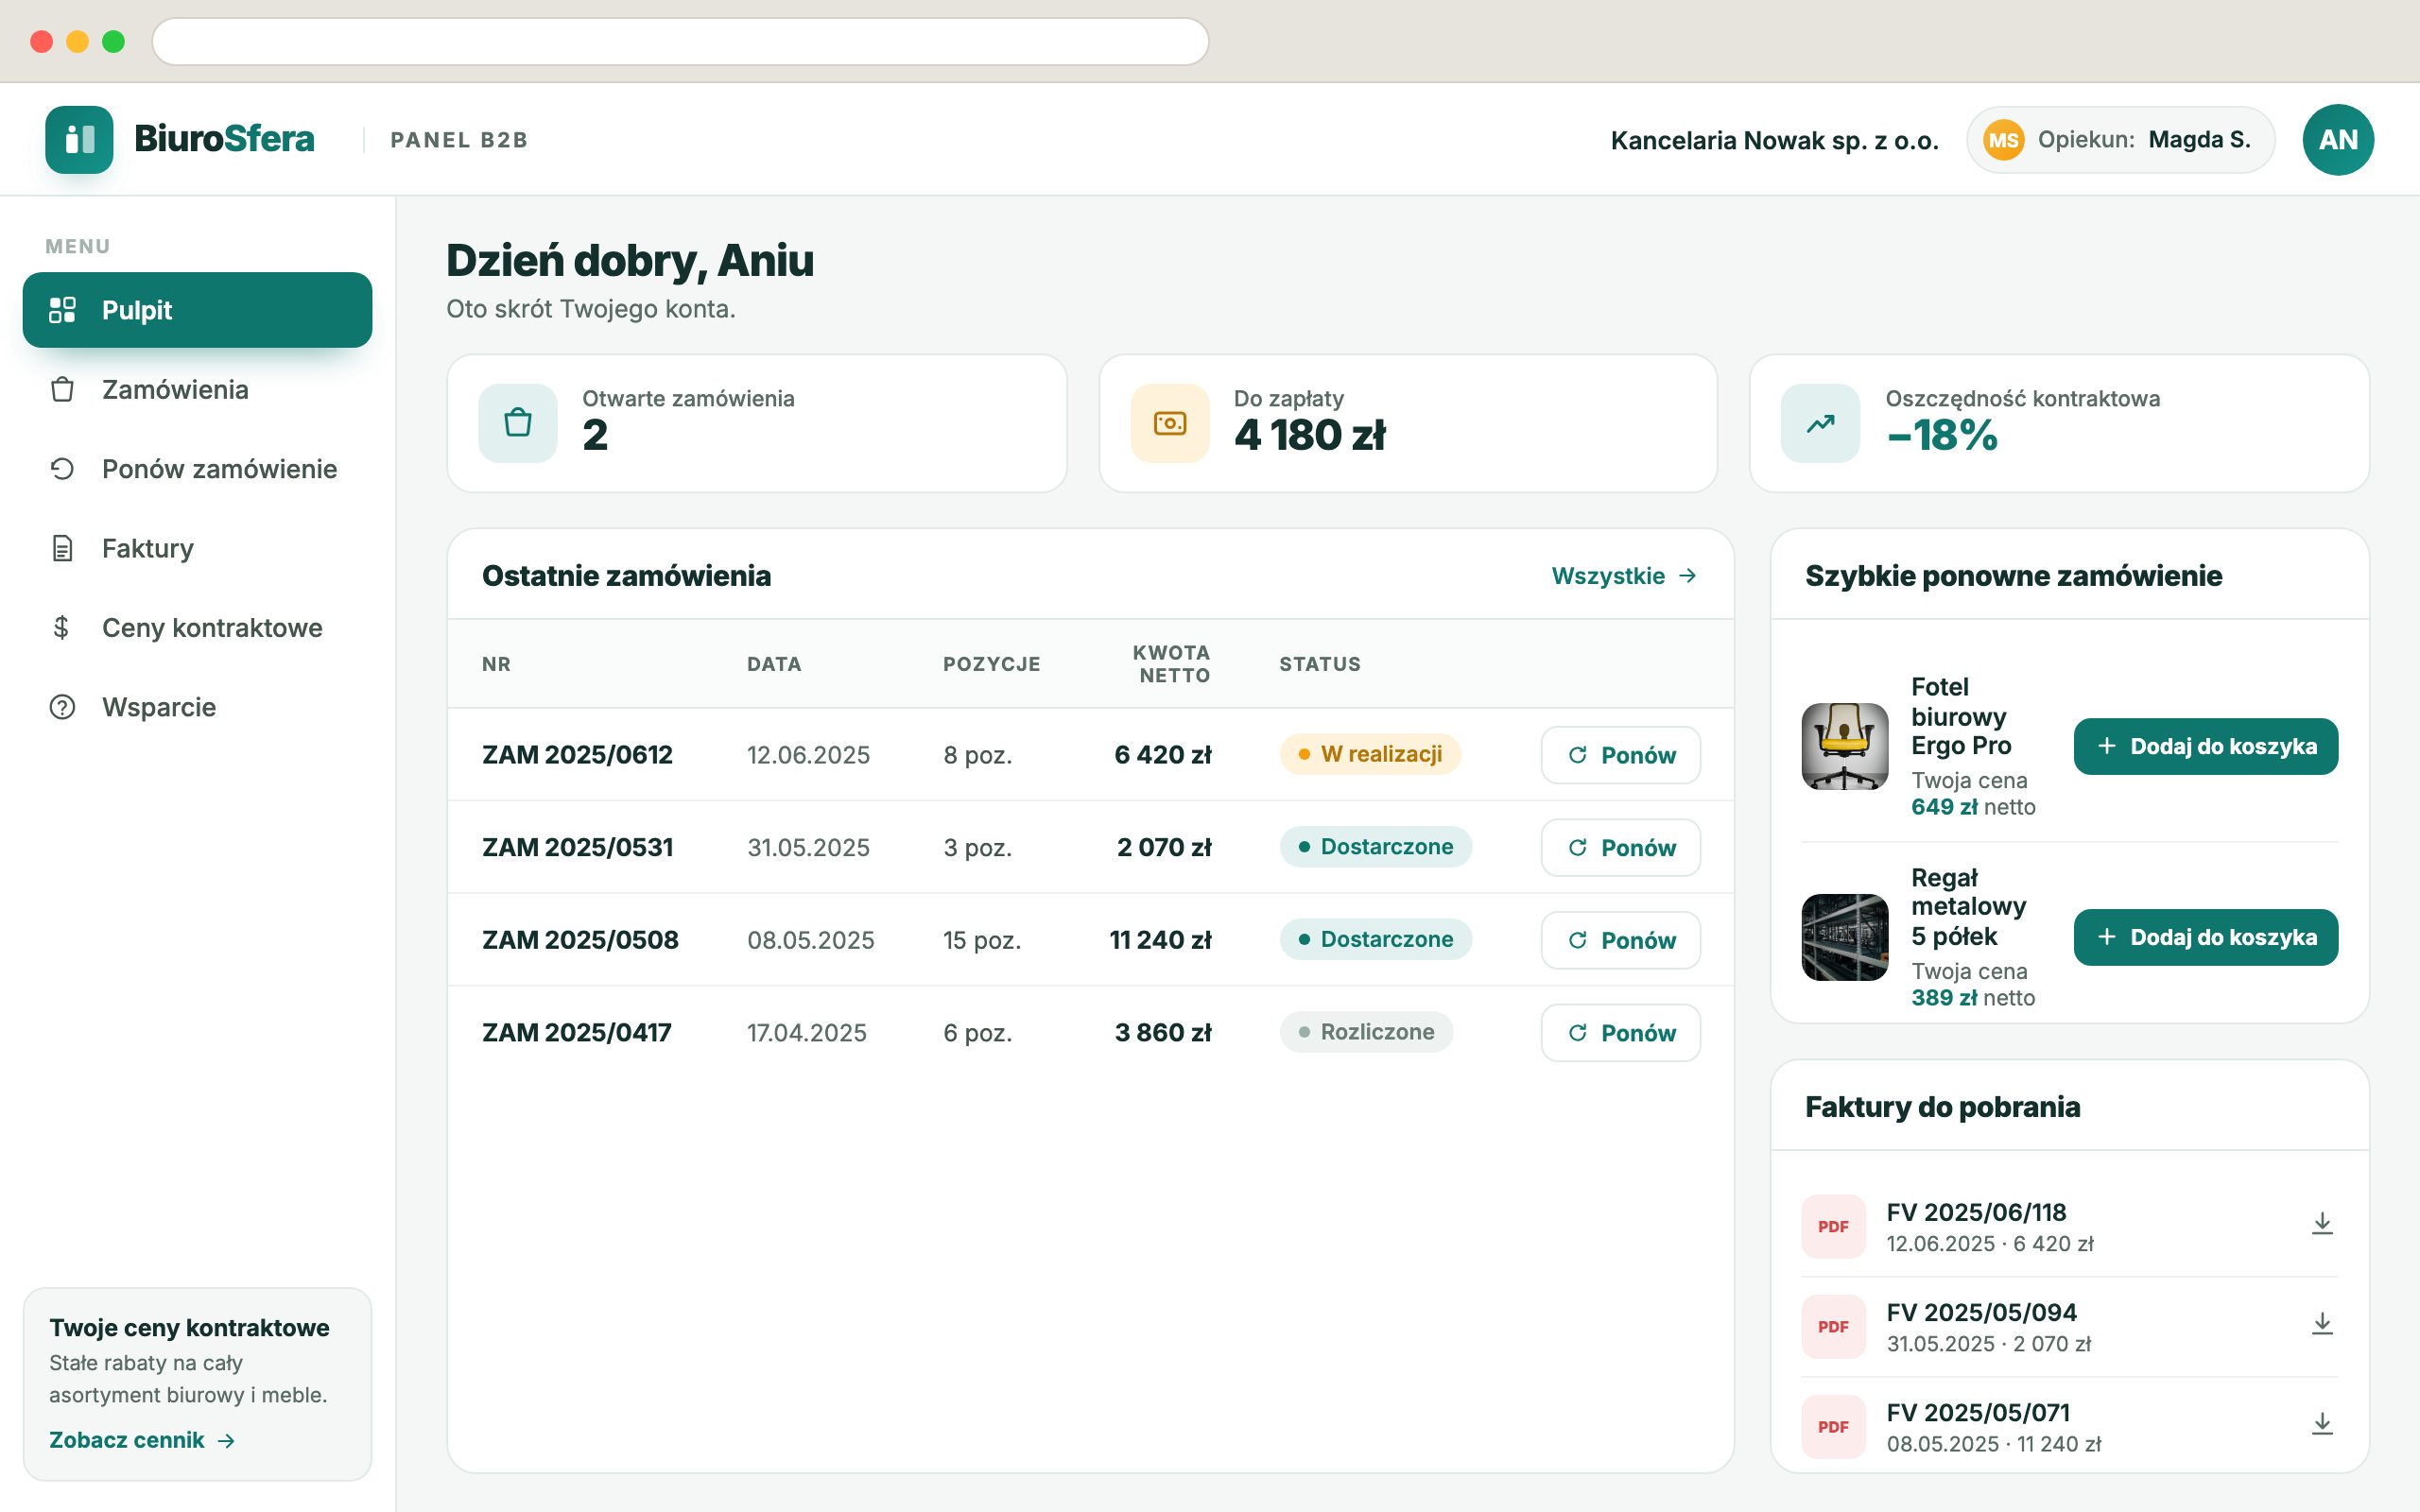Download invoice FV 2025/05/094
Image resolution: width=2420 pixels, height=1512 pixels.
click(x=2321, y=1324)
